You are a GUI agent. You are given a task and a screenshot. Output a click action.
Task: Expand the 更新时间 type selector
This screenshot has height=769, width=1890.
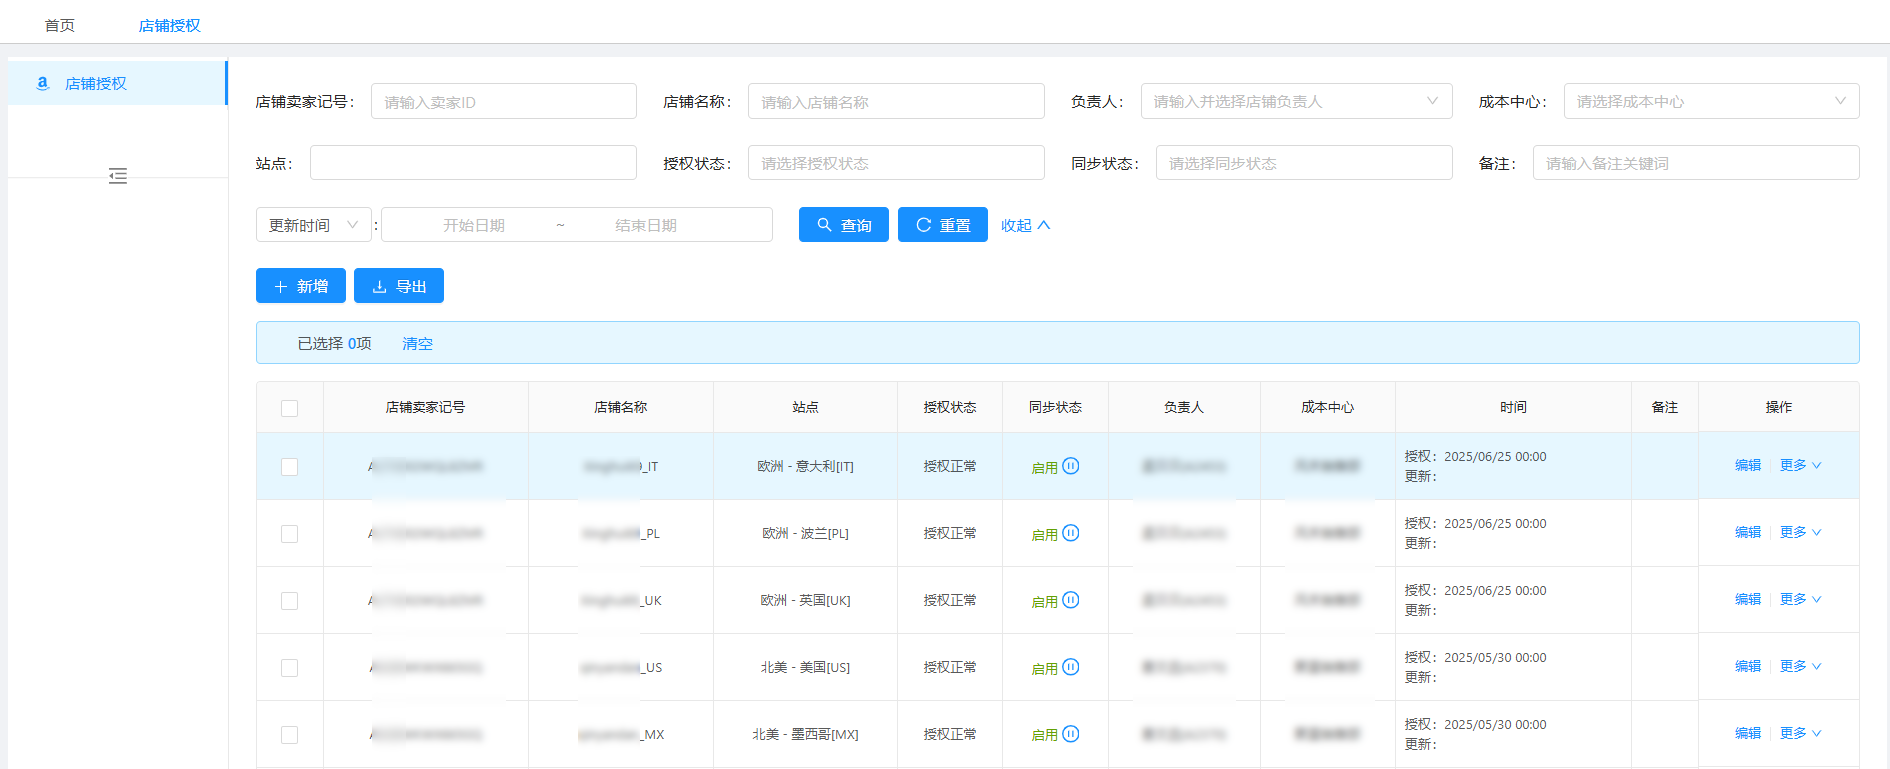click(313, 225)
